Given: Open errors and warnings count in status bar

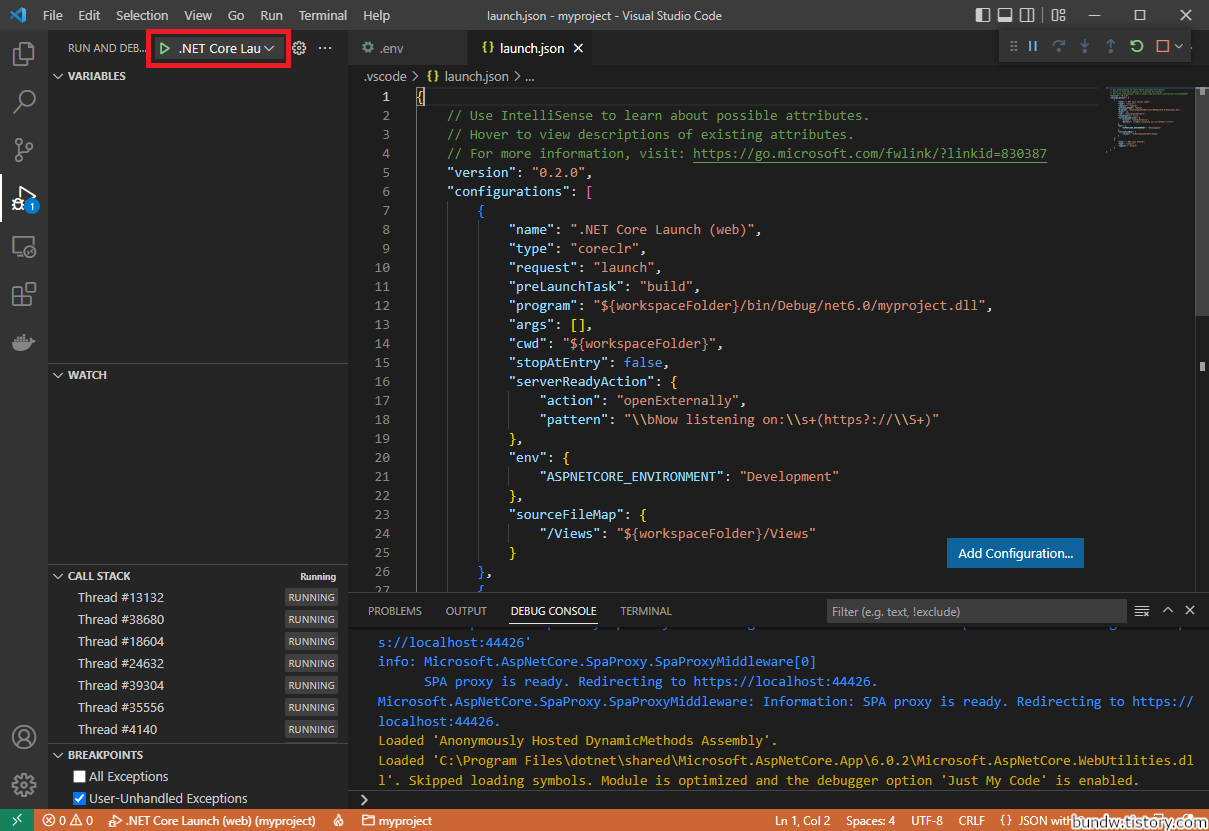Looking at the screenshot, I should (x=67, y=820).
